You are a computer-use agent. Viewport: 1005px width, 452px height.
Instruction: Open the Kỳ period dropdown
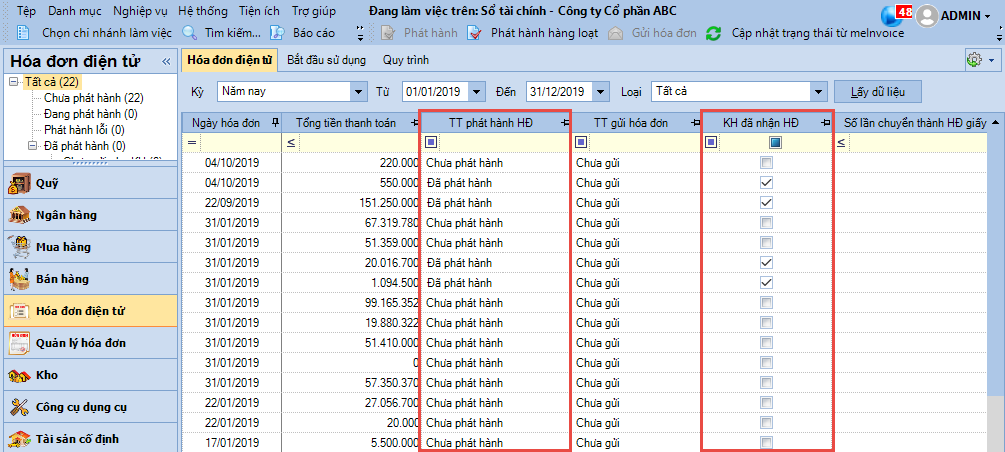click(x=359, y=92)
